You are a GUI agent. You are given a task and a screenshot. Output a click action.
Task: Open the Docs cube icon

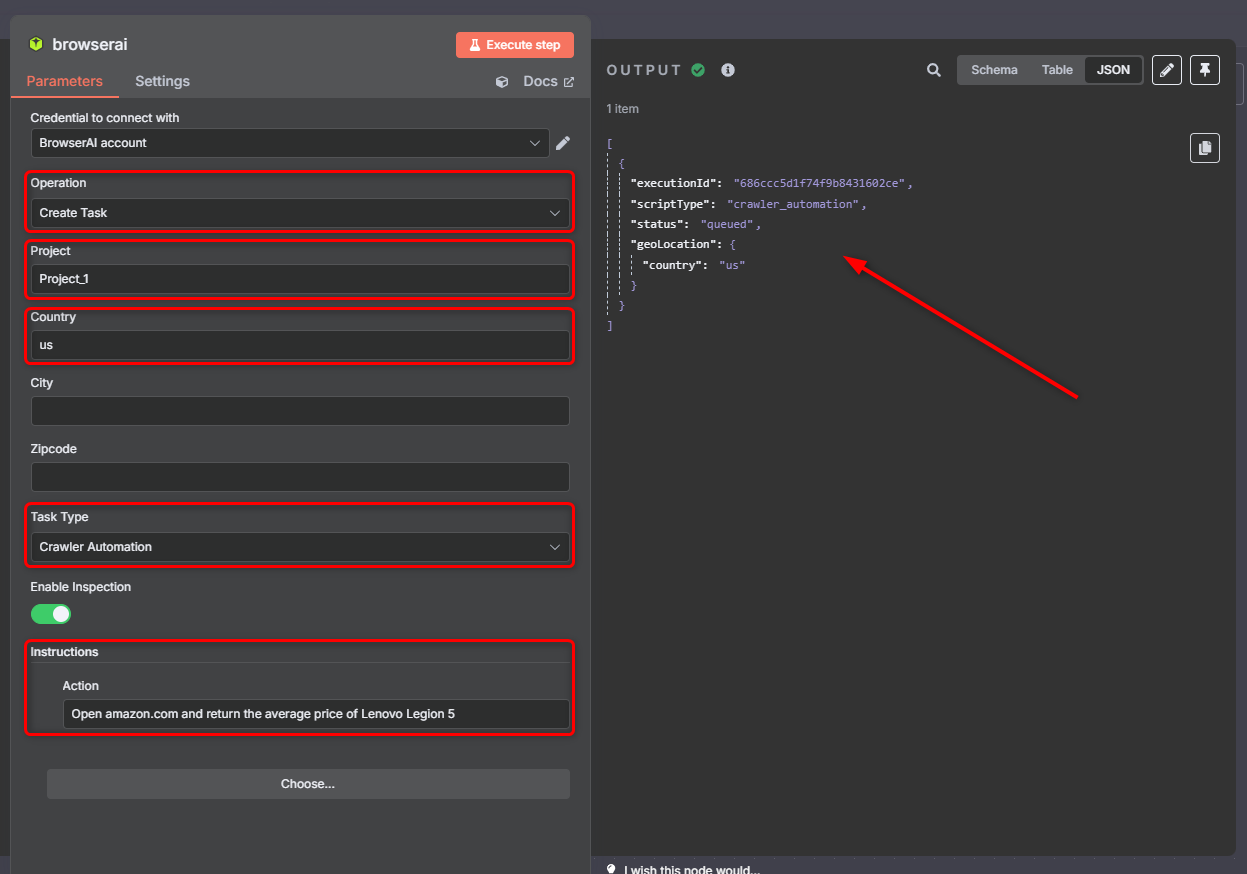(x=502, y=82)
